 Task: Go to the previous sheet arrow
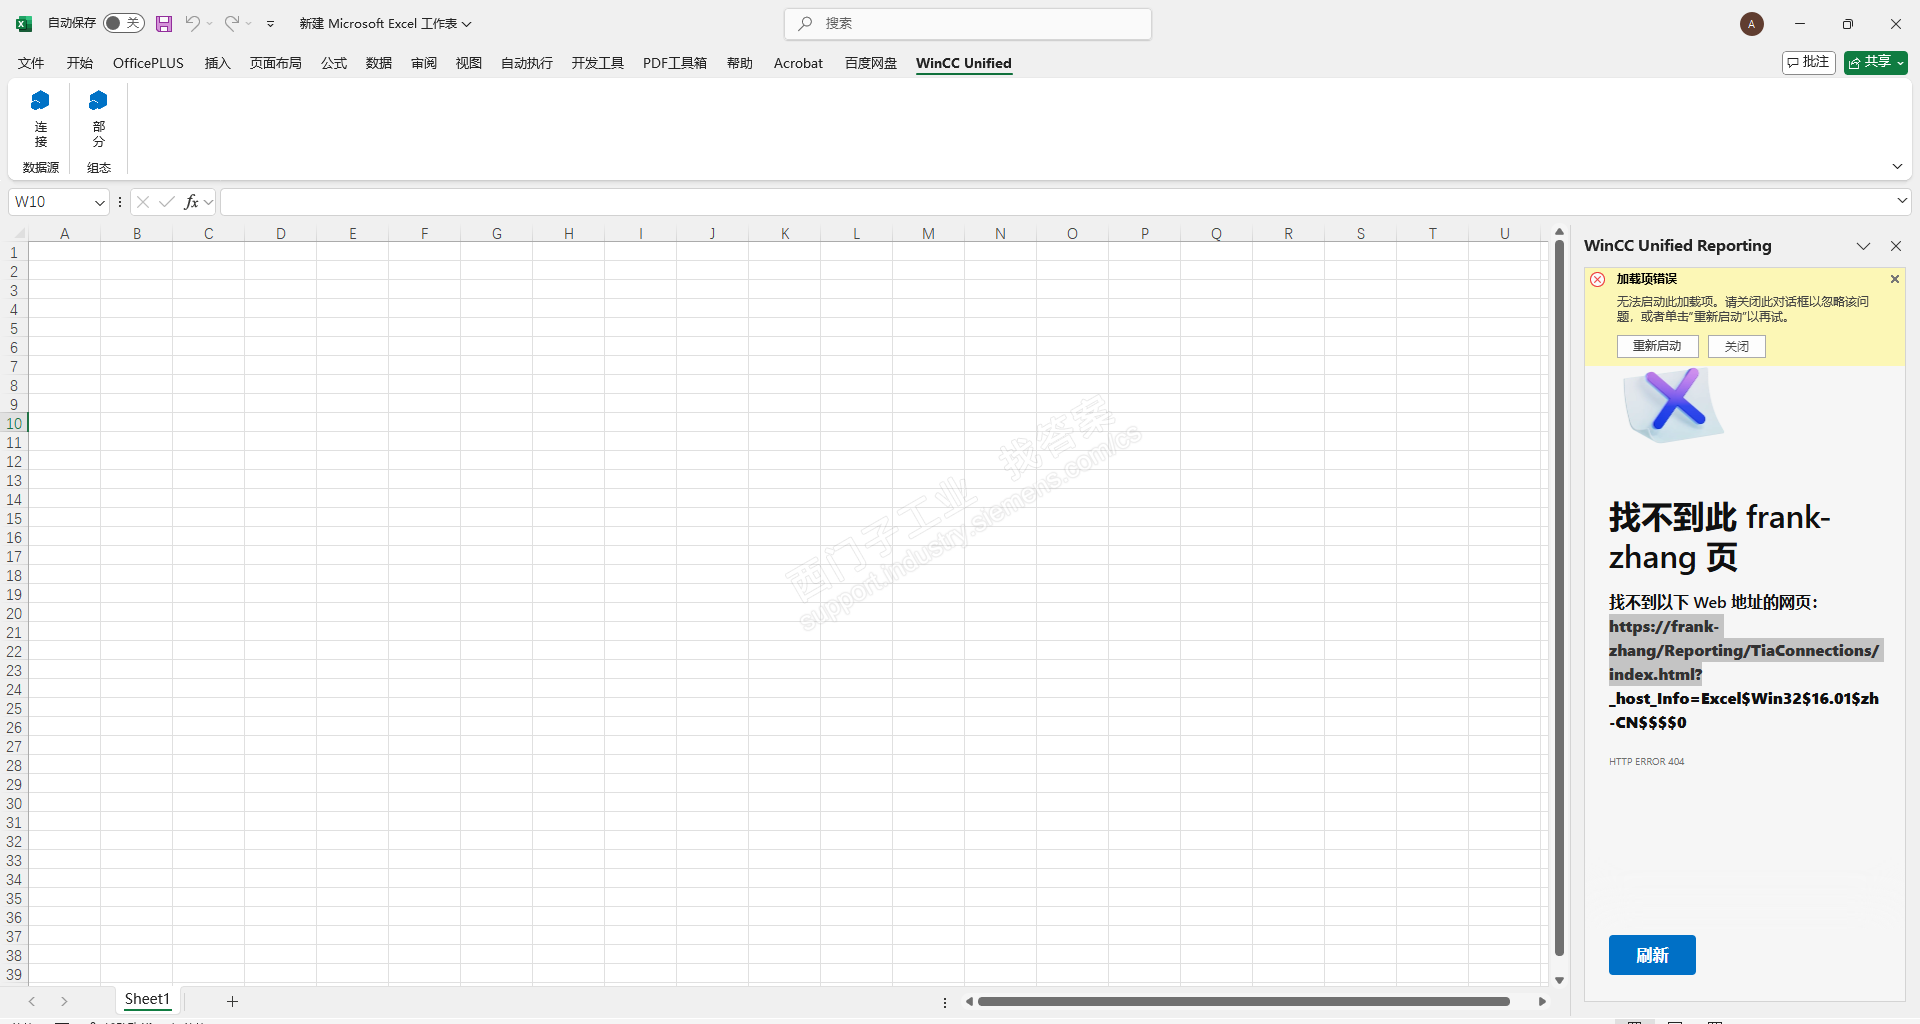coord(32,1001)
